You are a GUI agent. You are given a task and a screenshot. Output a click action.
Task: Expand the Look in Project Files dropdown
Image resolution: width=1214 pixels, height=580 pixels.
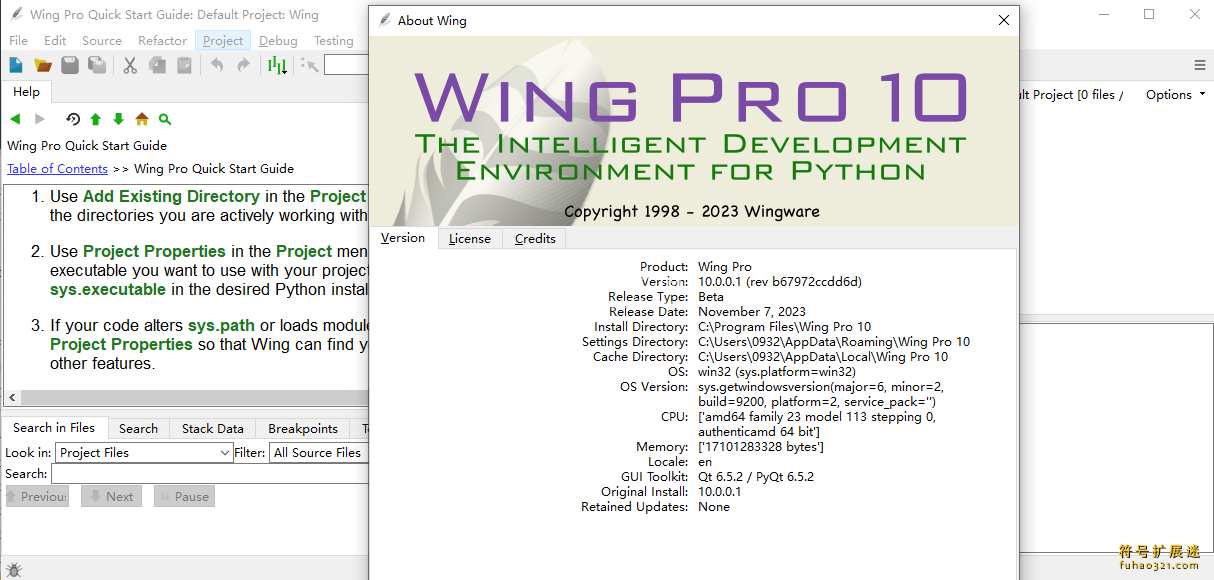coord(144,452)
